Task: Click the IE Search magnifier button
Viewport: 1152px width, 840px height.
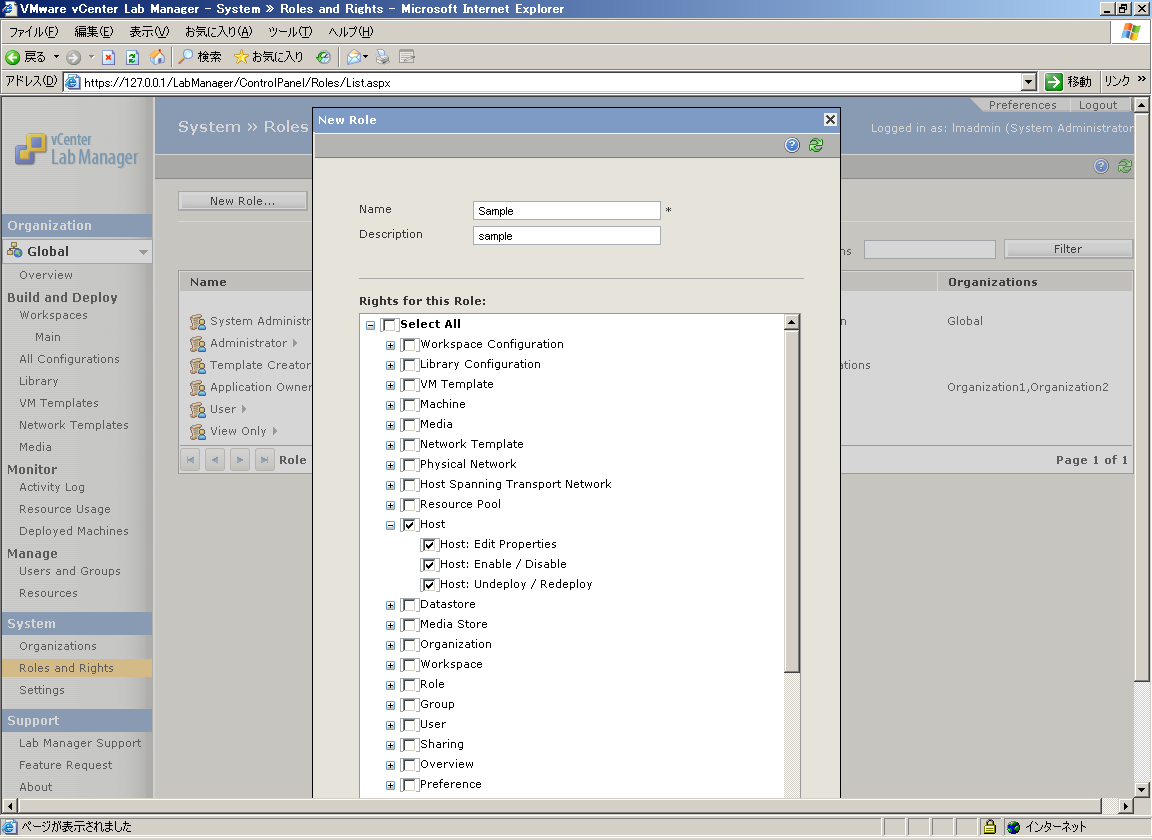Action: (200, 57)
